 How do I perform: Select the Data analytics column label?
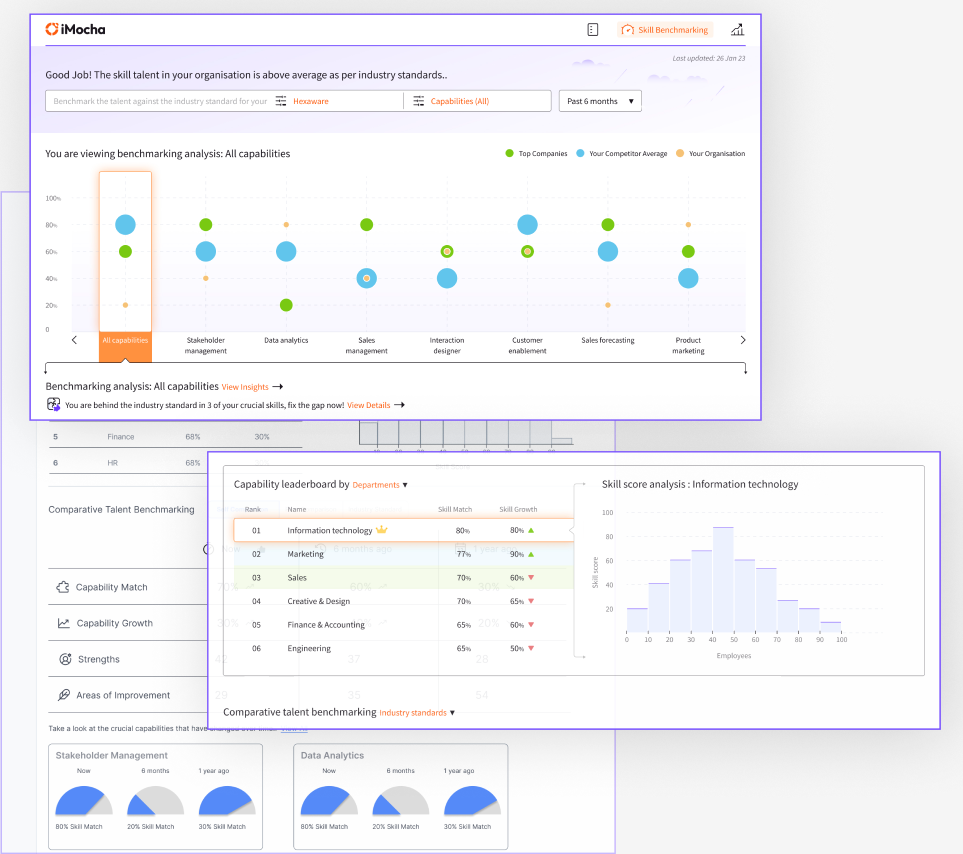click(x=286, y=340)
